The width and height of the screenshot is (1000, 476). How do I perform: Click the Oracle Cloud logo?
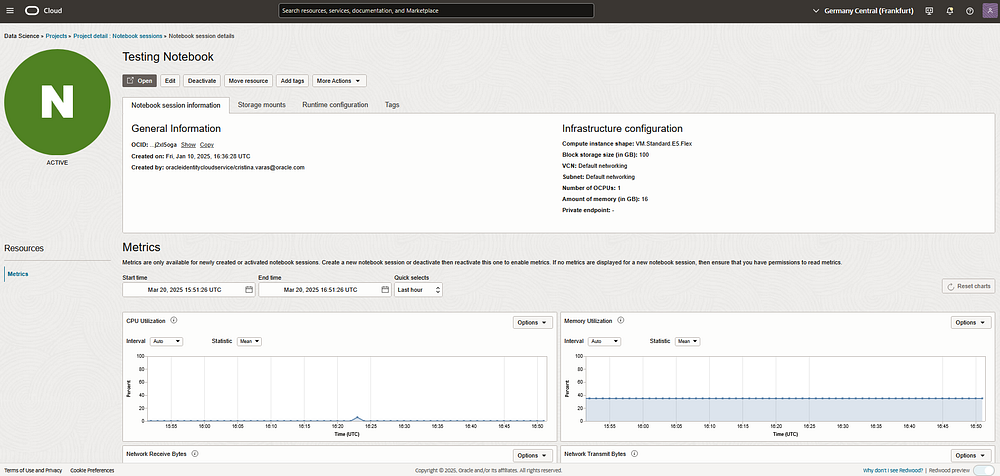(x=43, y=11)
